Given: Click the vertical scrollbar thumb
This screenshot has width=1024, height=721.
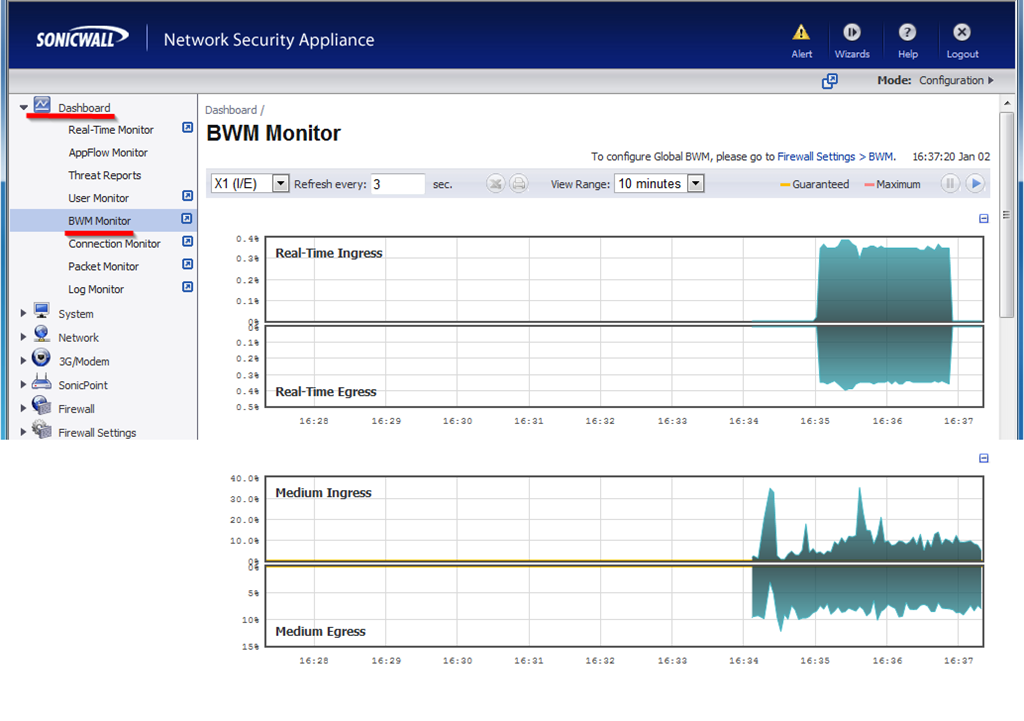Looking at the screenshot, I should pyautogui.click(x=1006, y=215).
